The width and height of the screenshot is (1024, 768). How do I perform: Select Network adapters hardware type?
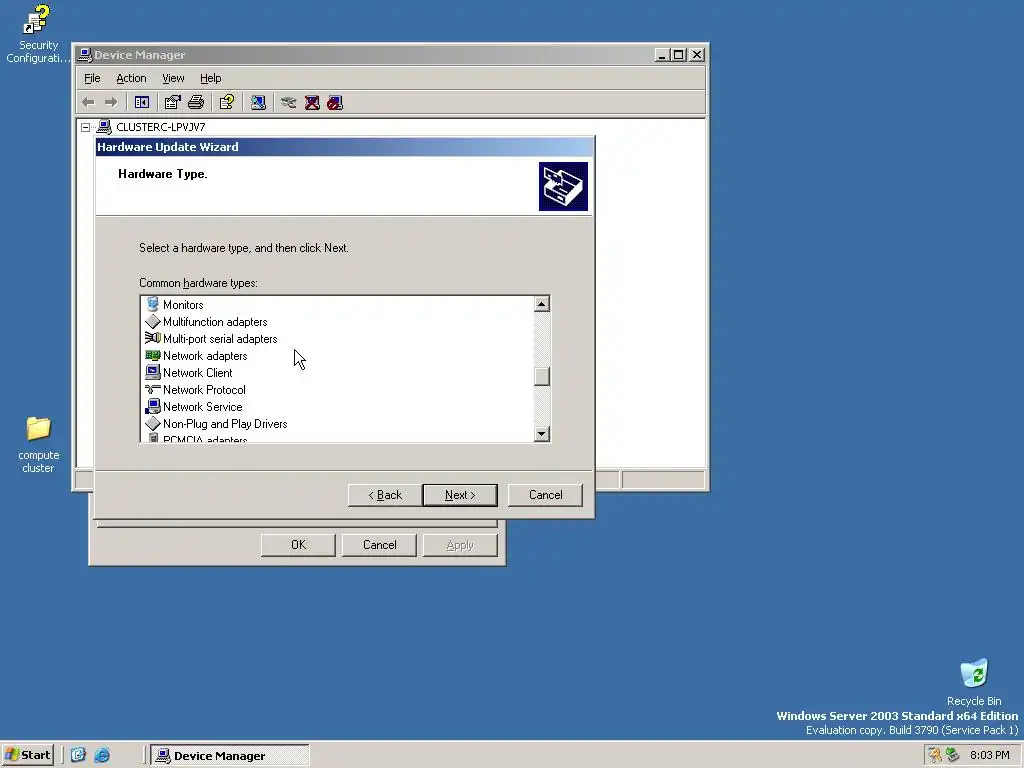(x=205, y=356)
